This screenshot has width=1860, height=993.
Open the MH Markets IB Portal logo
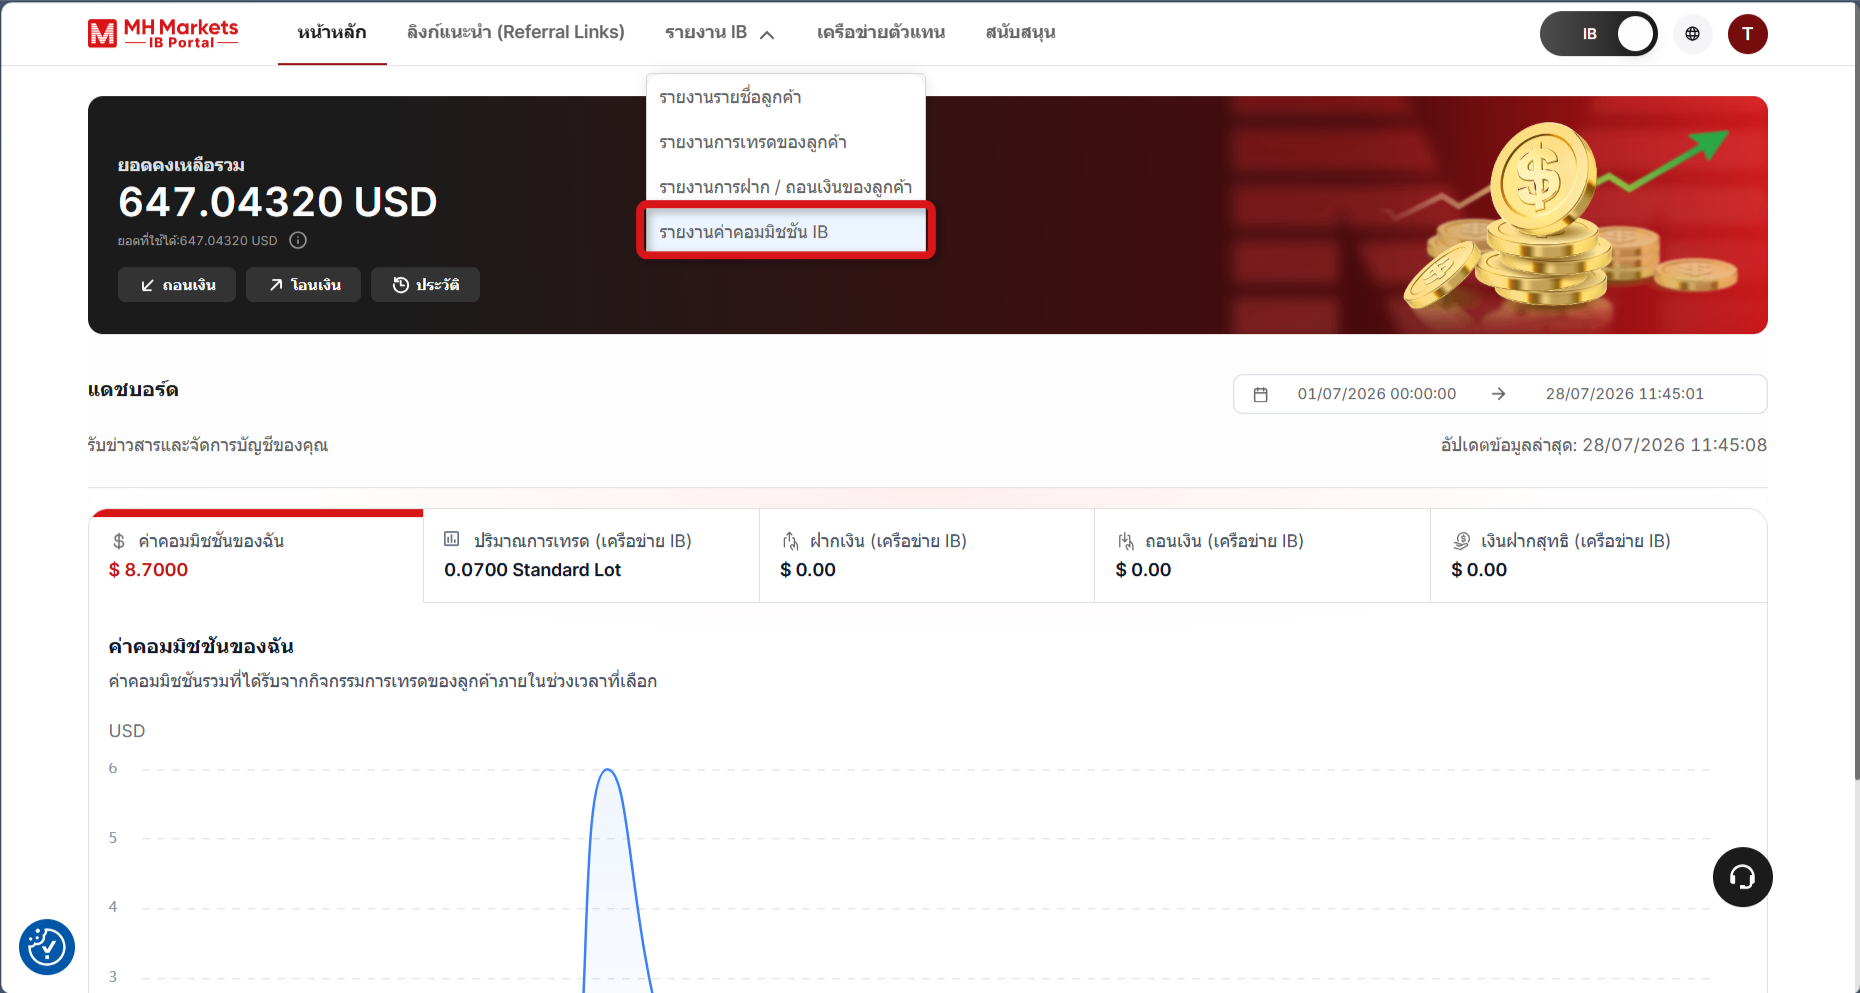pos(163,33)
